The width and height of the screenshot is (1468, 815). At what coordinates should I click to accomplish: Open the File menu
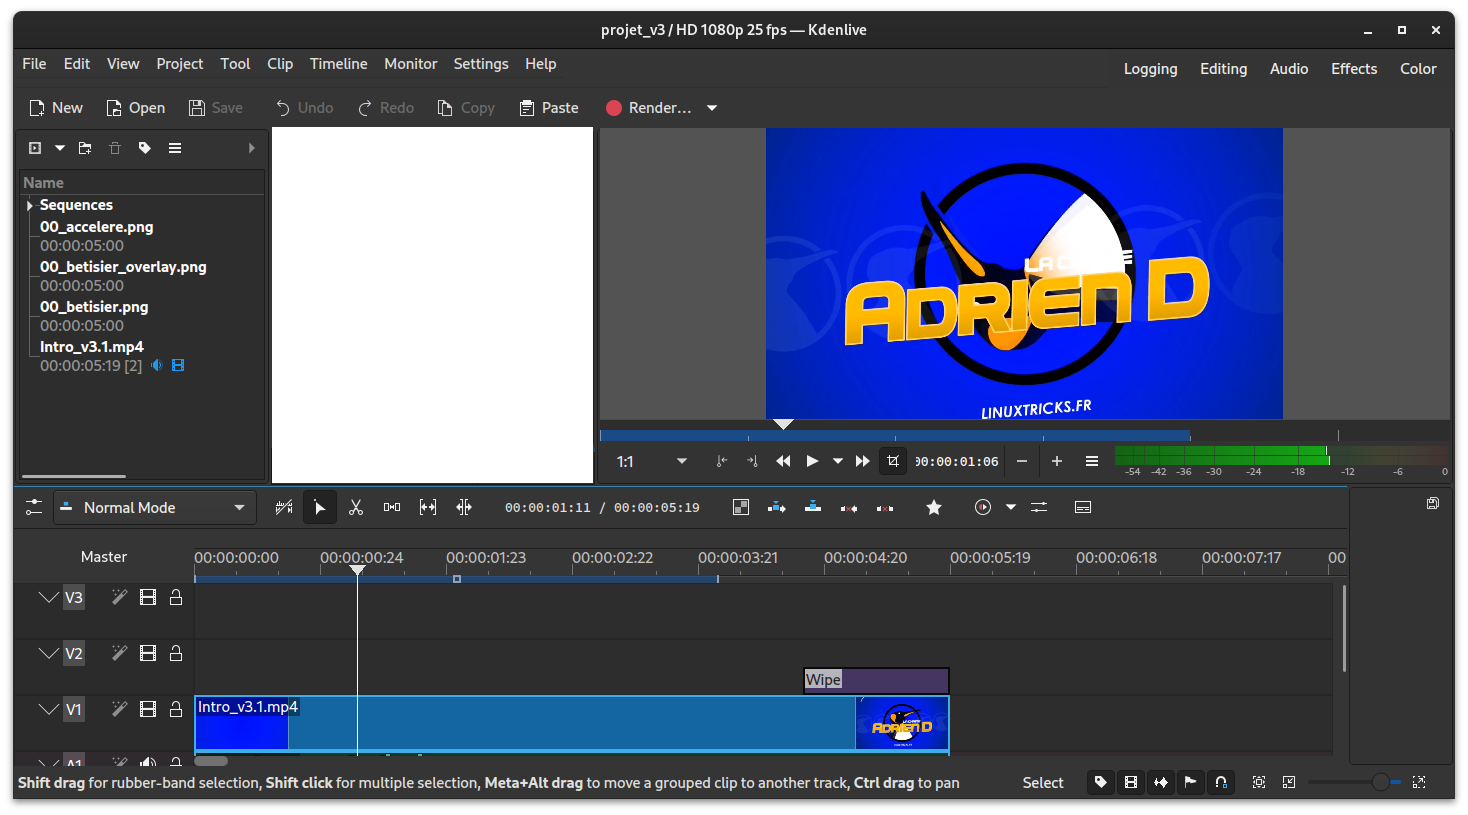tap(34, 64)
